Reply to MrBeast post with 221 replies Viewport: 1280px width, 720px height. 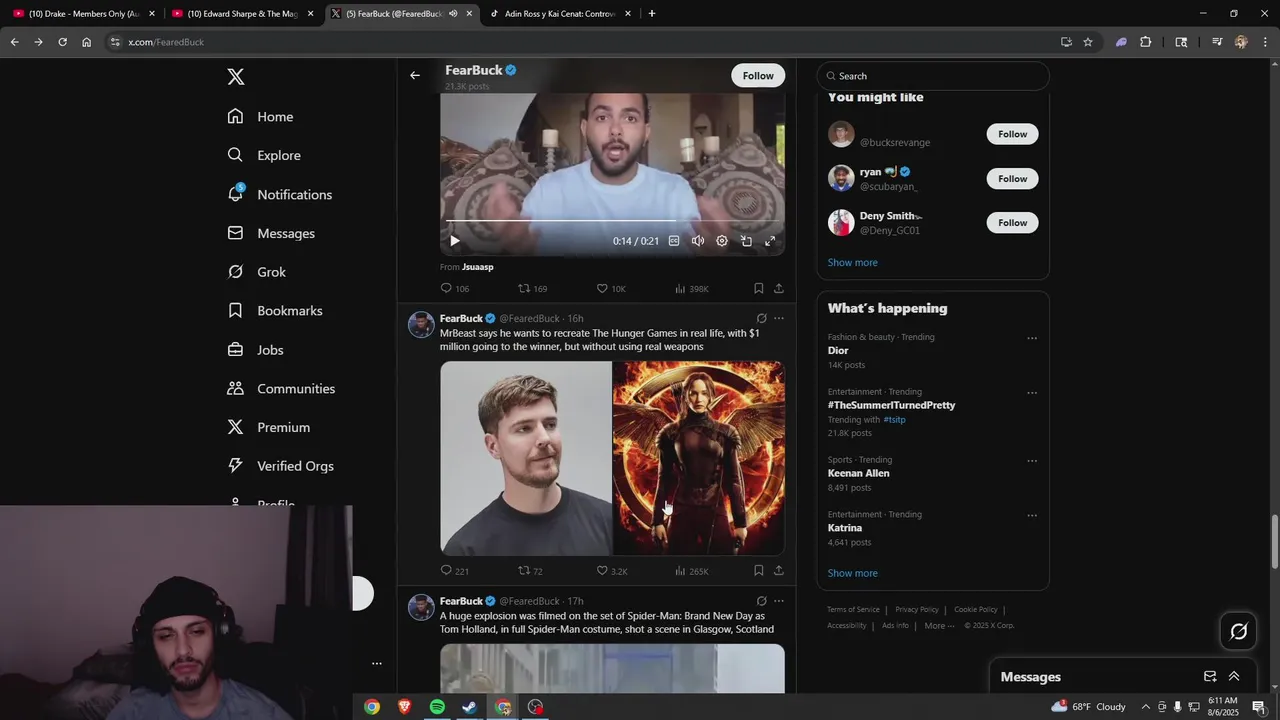[455, 571]
